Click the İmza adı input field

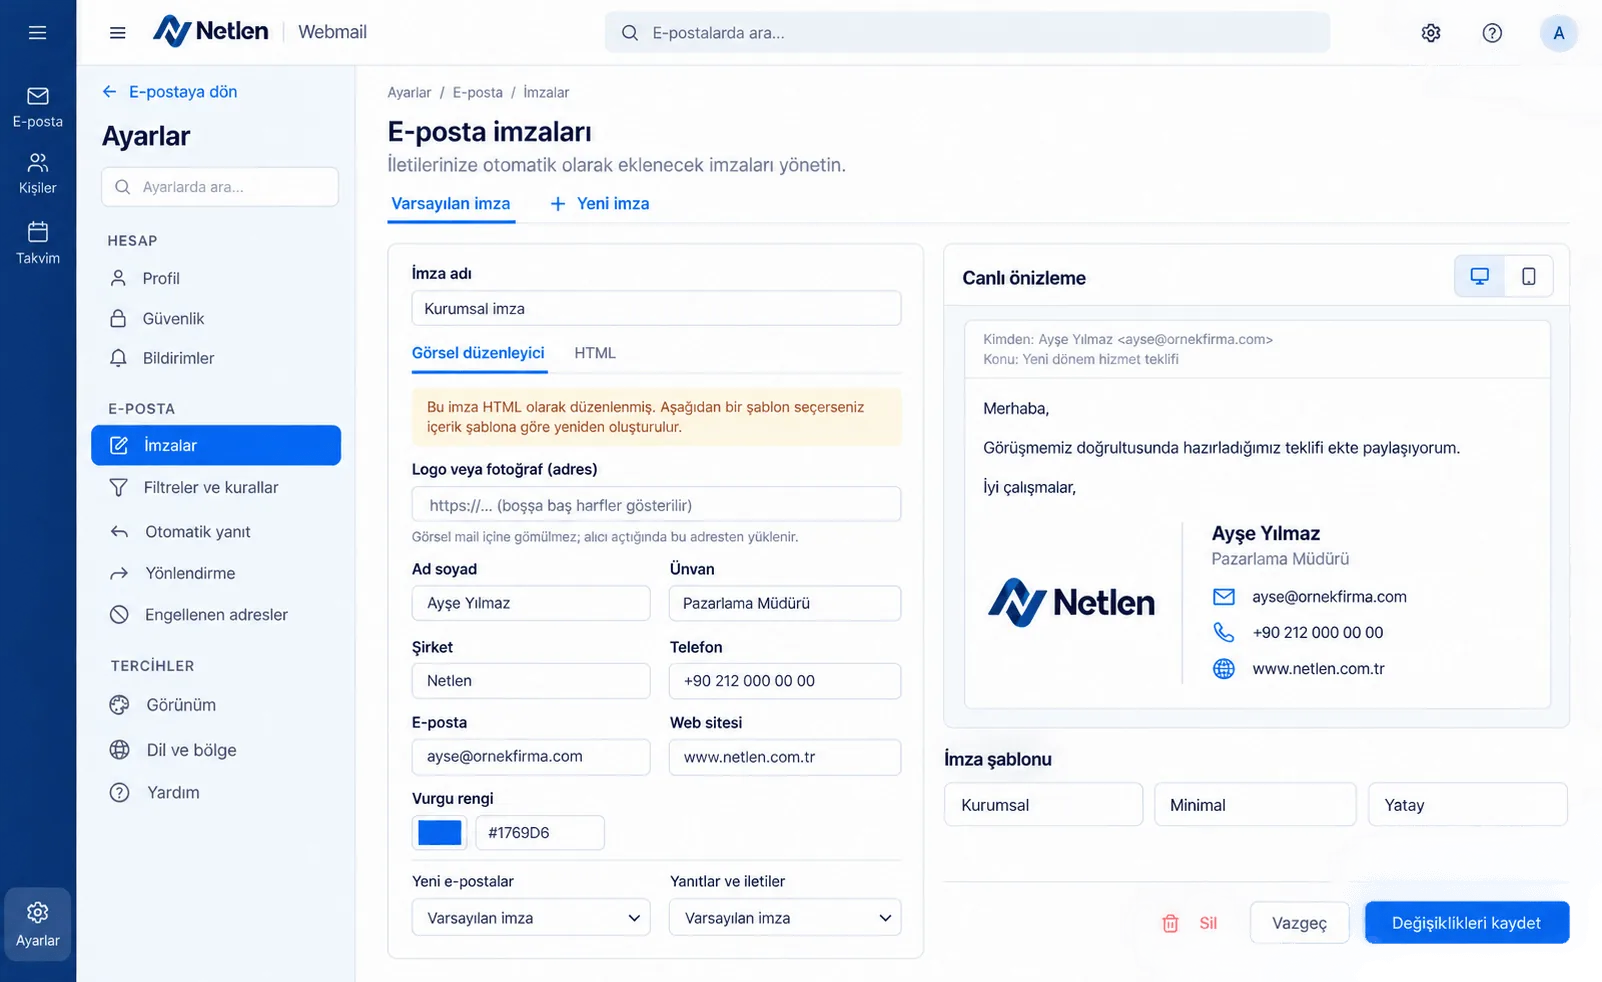pos(656,308)
